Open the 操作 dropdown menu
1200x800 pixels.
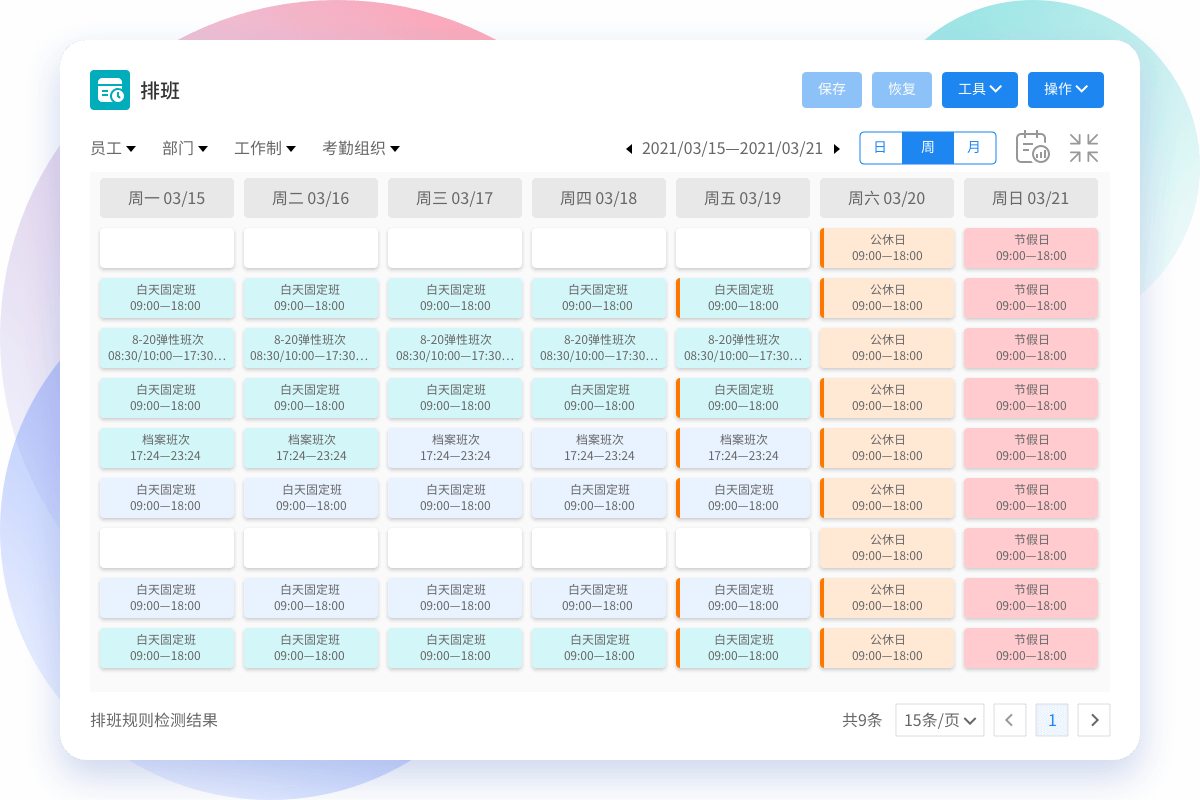coord(1066,90)
